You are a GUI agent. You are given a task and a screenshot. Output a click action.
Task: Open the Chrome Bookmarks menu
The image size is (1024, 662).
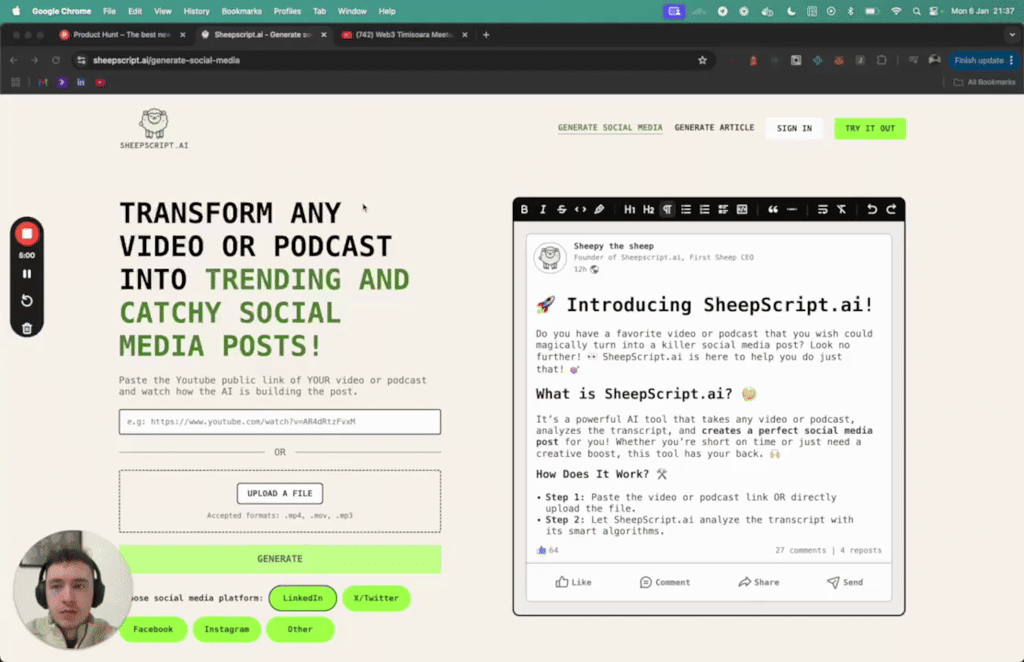click(242, 11)
